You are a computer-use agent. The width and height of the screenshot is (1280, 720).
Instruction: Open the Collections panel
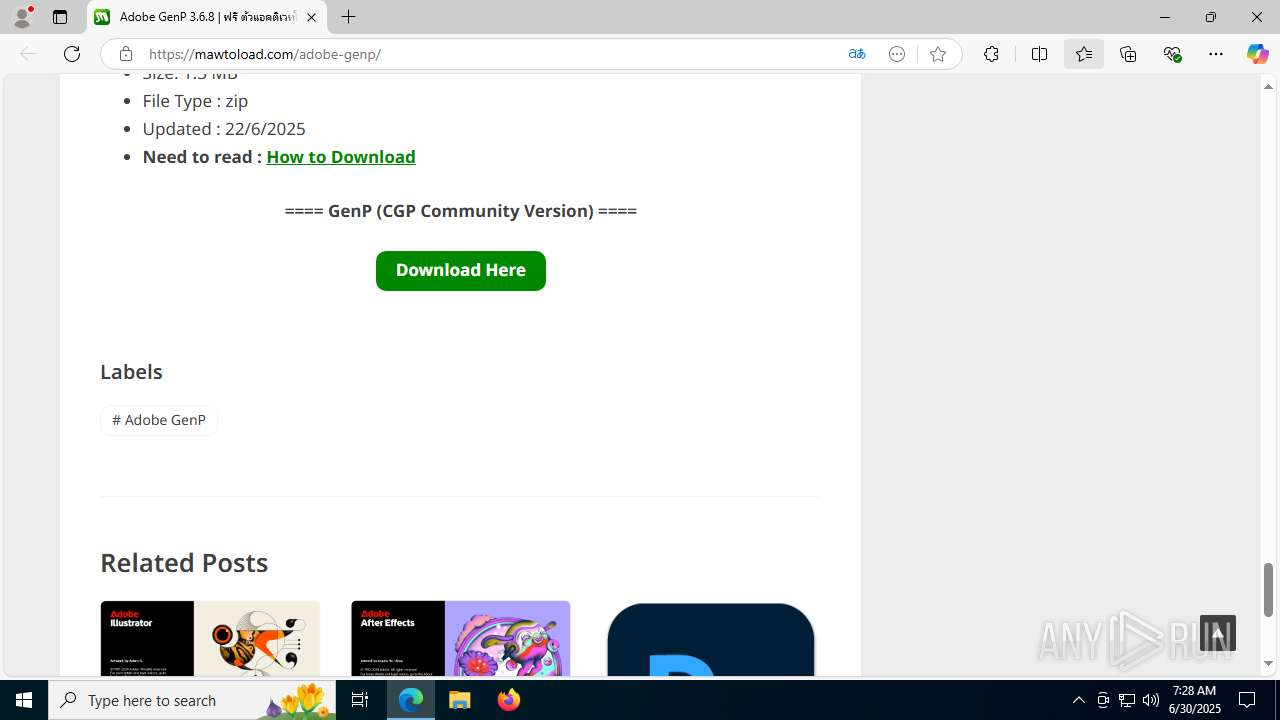tap(1128, 54)
